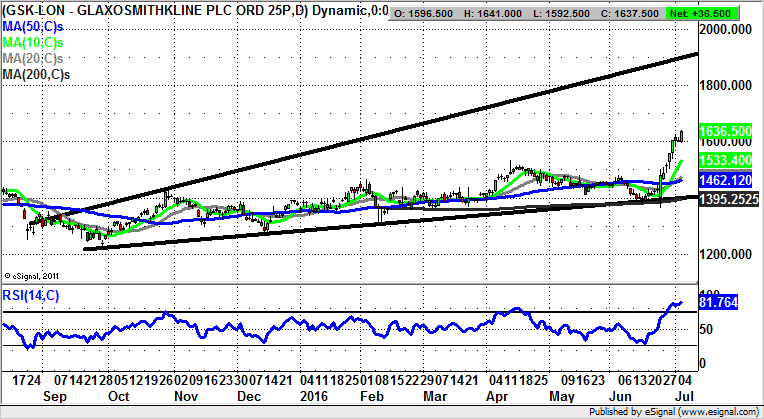
Task: Click the blue 1462.120 price tag
Action: (x=726, y=180)
